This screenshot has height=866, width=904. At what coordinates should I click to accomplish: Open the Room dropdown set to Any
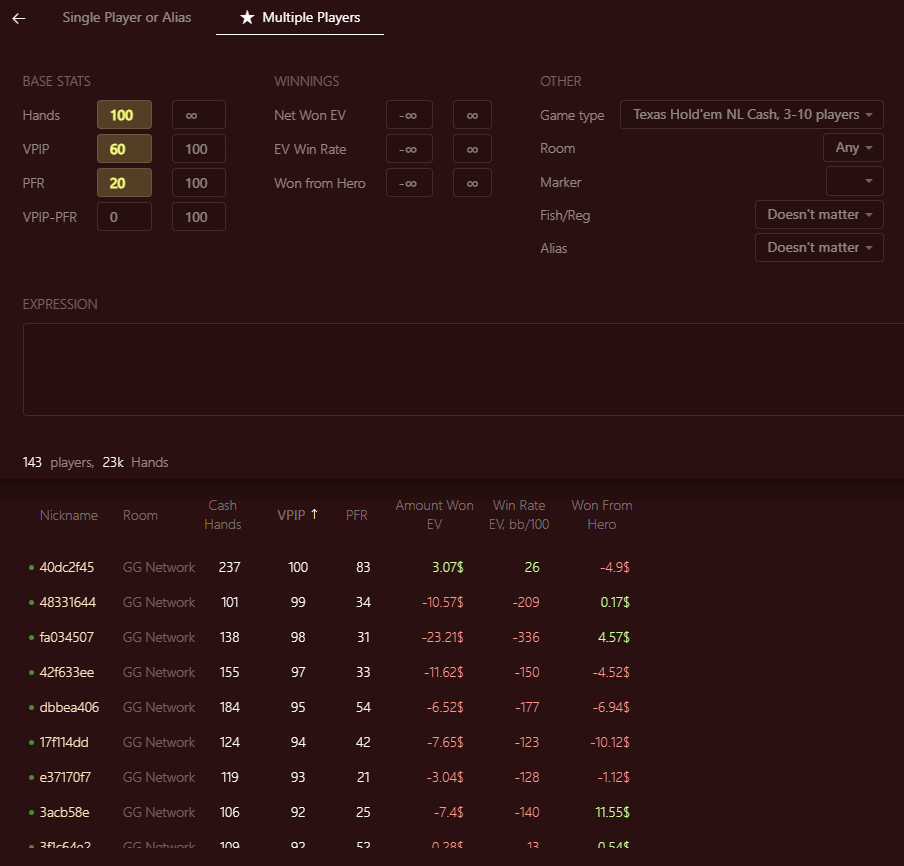pos(853,148)
